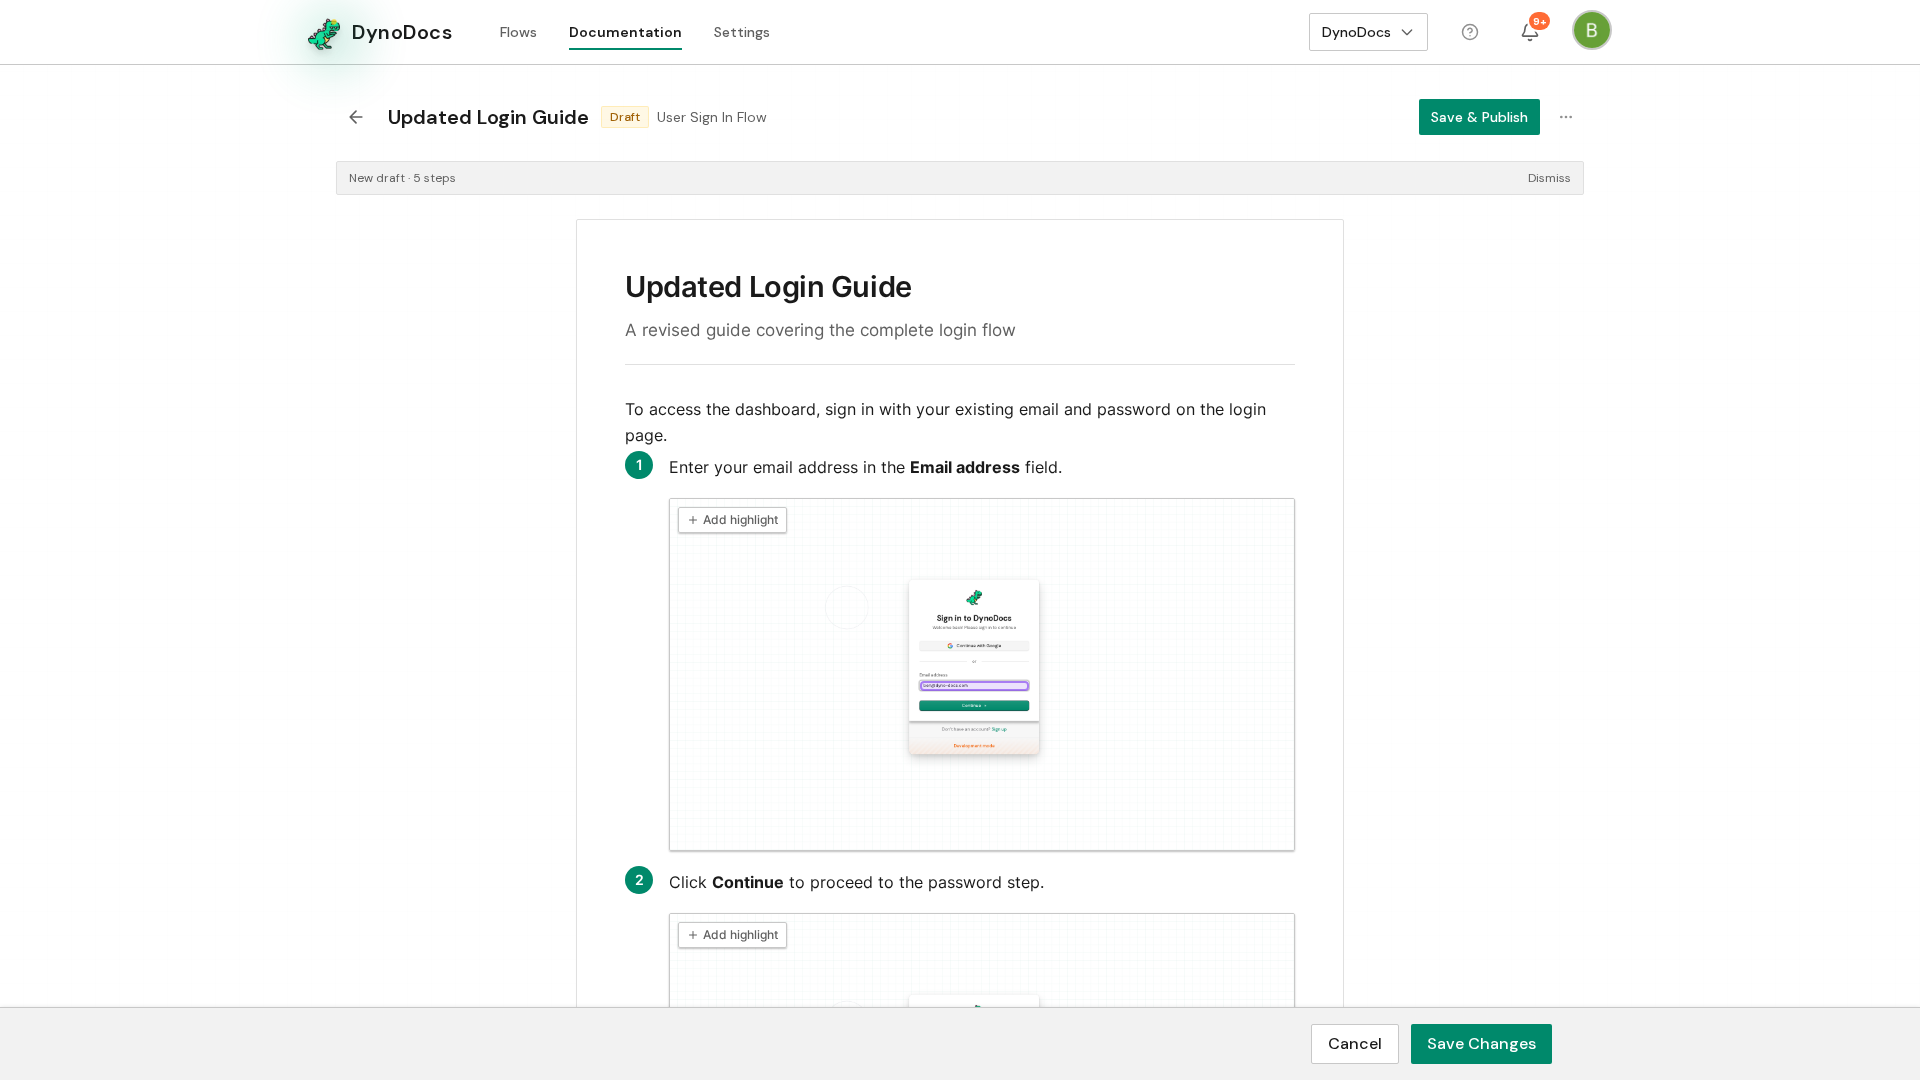Edit step 2 text about clicking Continue
The height and width of the screenshot is (1080, 1920).
pos(856,882)
